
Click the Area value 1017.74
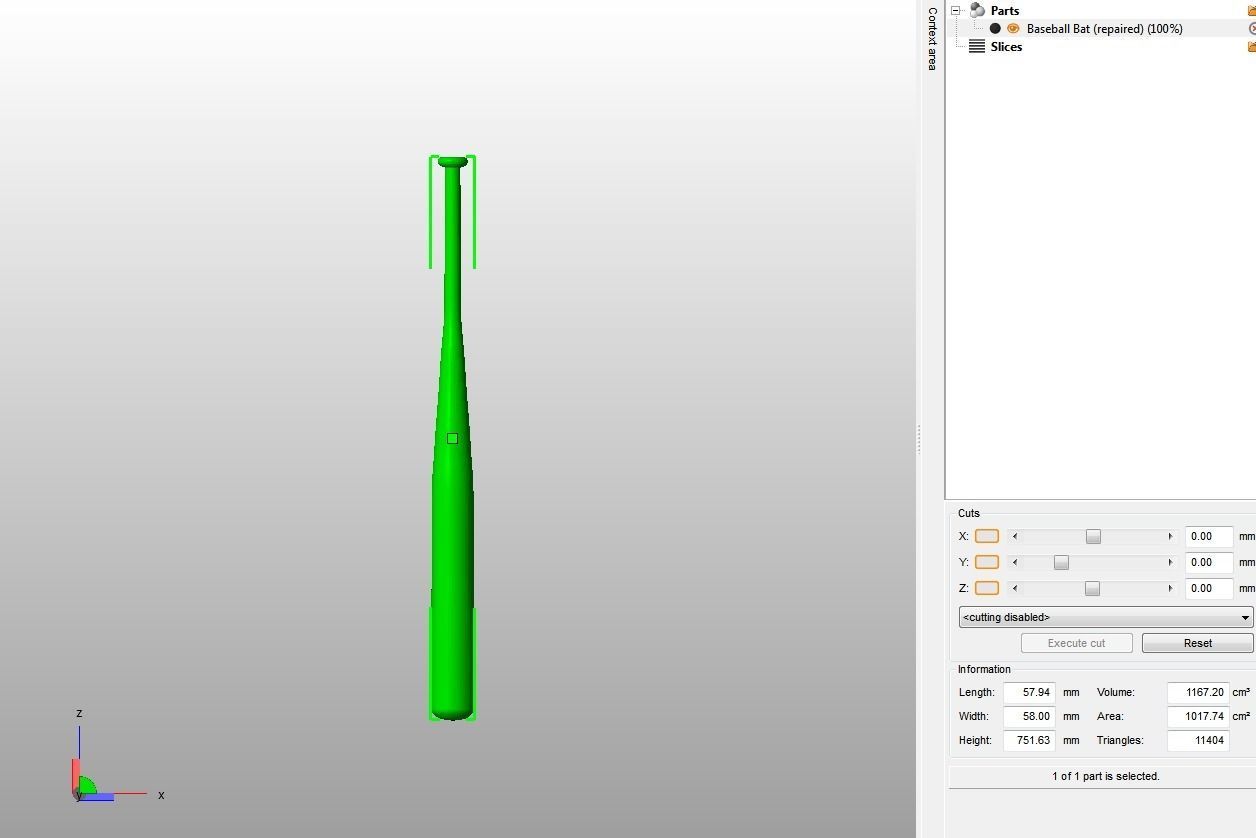[x=1198, y=716]
